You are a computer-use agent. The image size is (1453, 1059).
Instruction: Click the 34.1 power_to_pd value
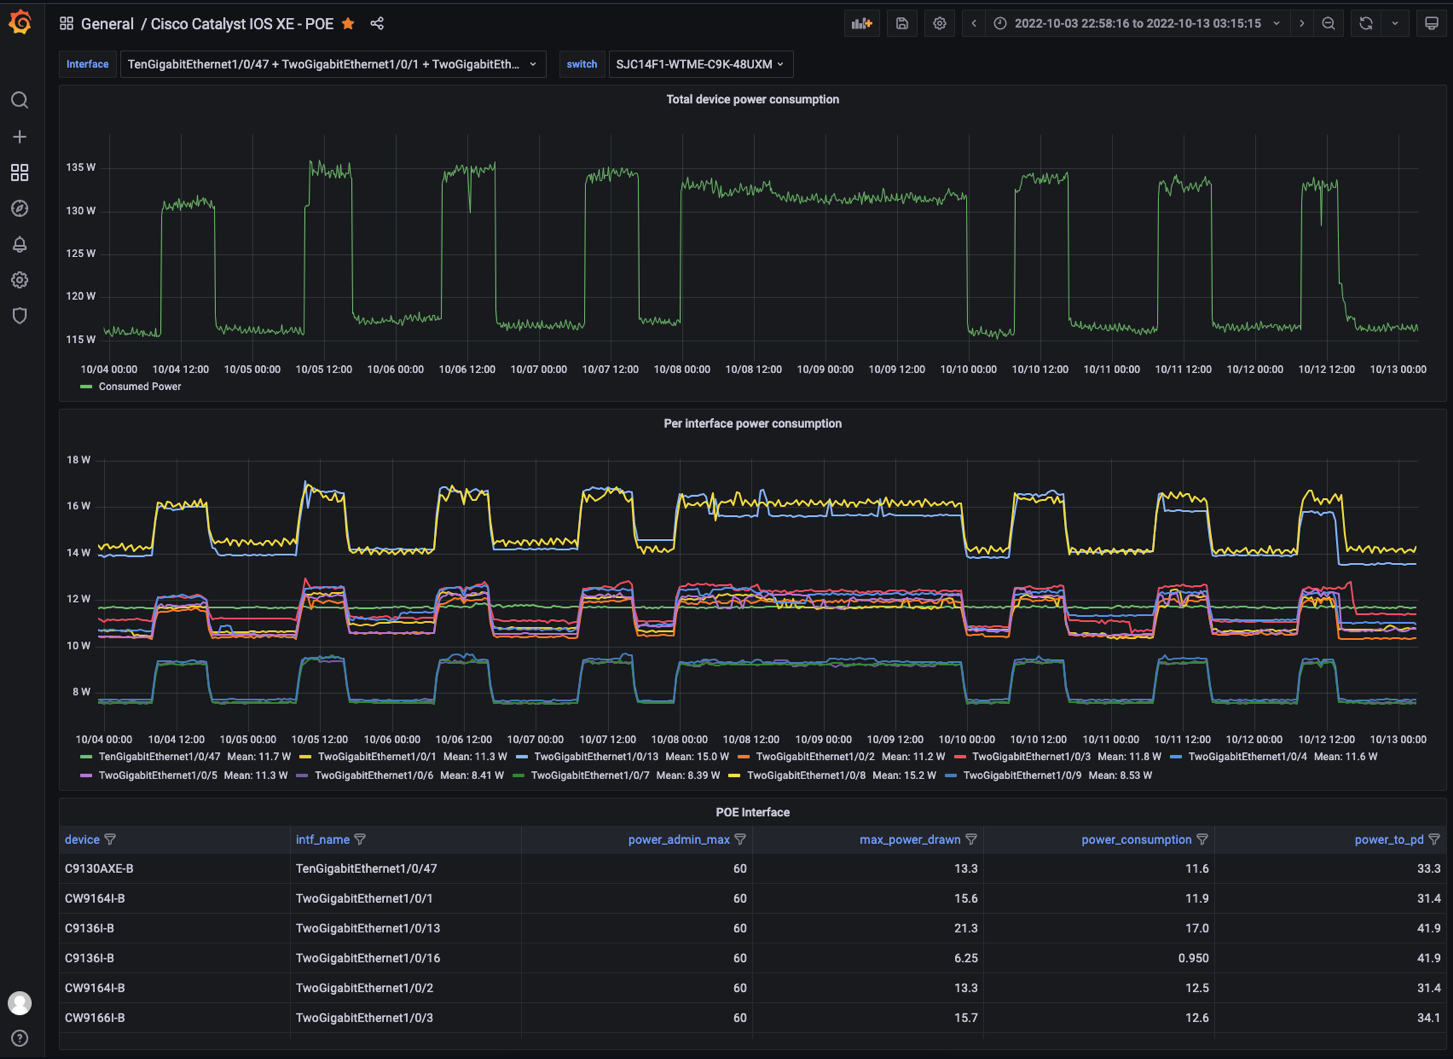1429,1018
